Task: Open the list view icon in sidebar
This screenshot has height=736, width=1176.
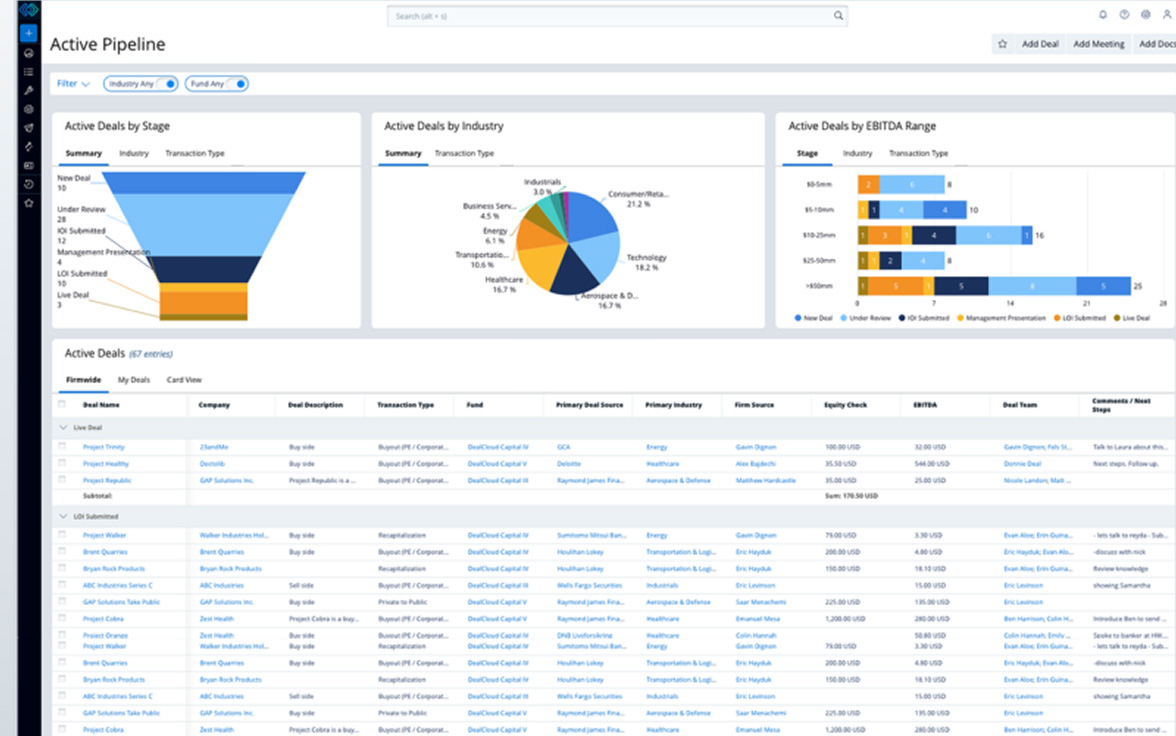Action: click(x=28, y=72)
